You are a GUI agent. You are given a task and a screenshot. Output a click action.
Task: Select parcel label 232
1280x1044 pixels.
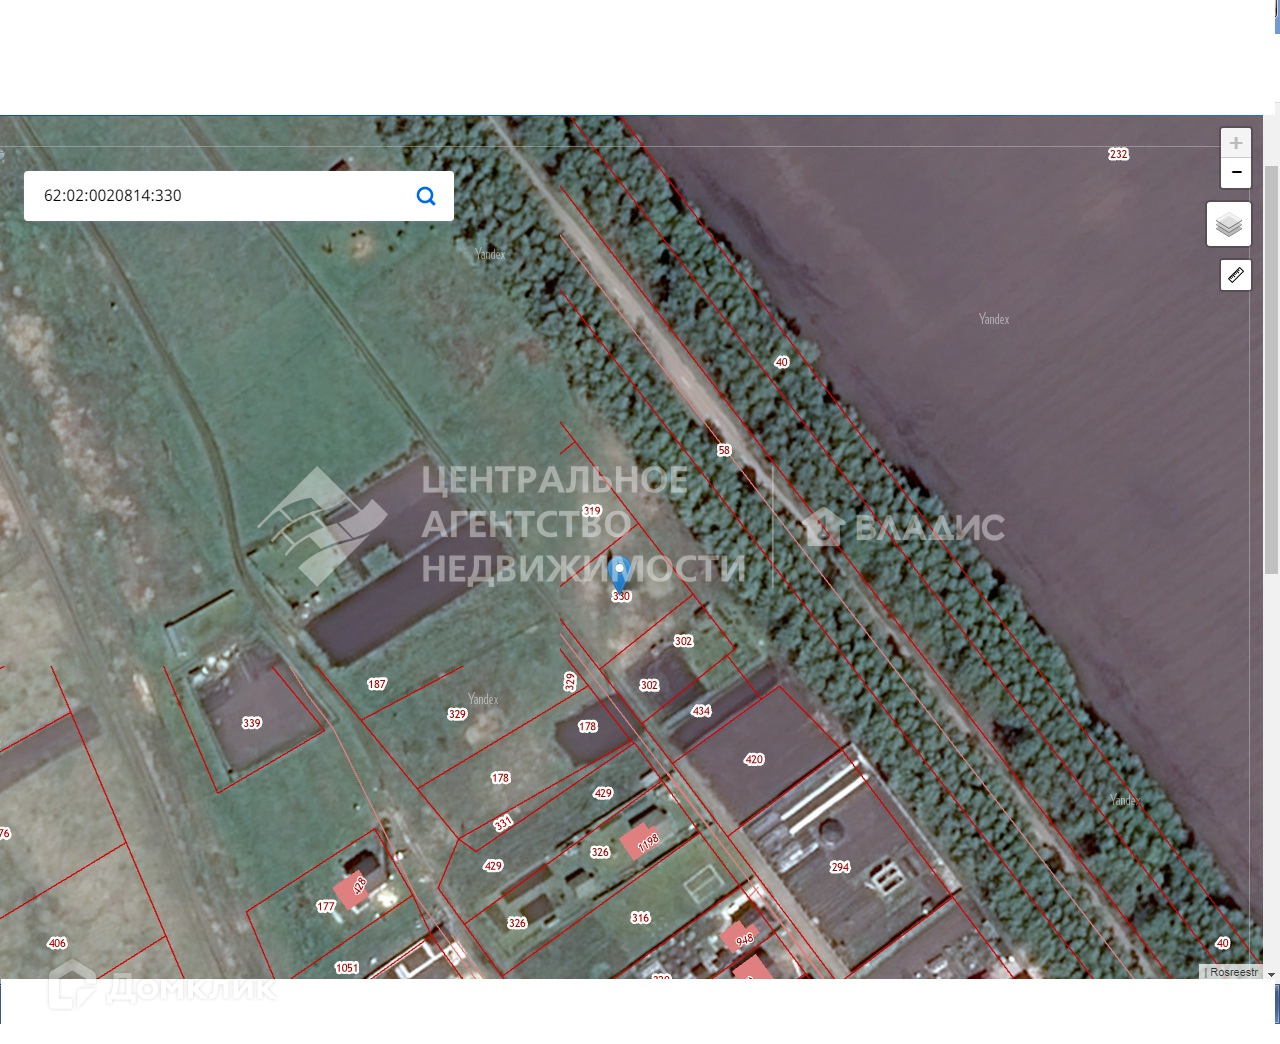(x=1118, y=154)
